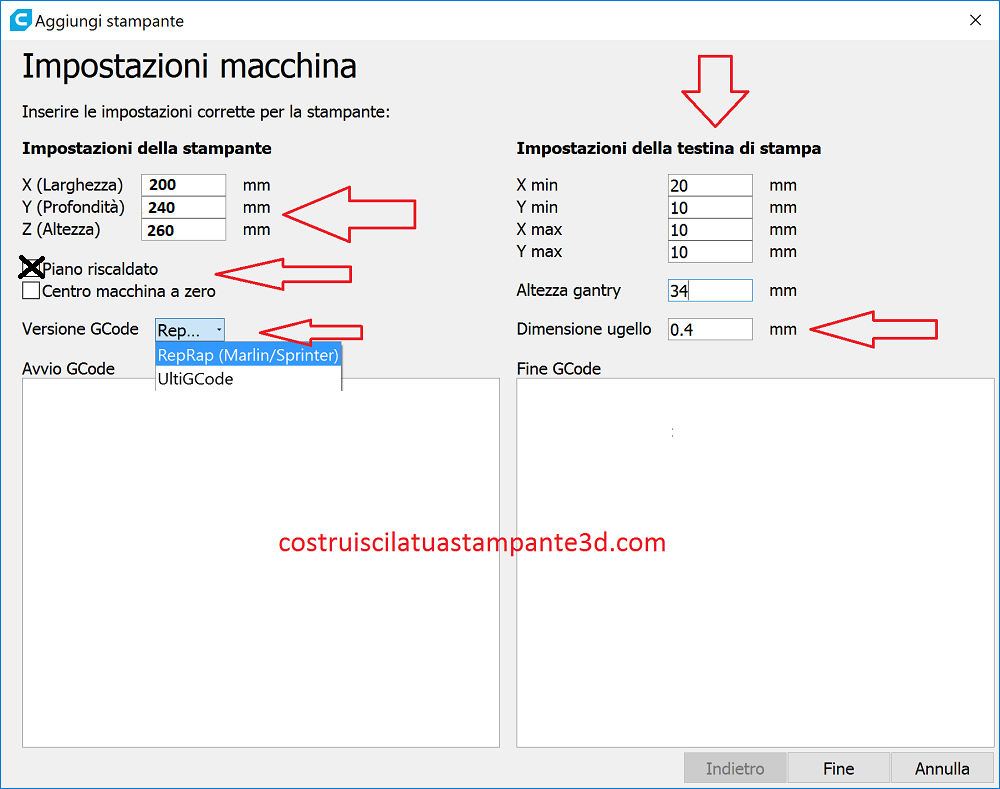This screenshot has height=789, width=1000.
Task: Click the Z (Altezza) input field
Action: coord(184,230)
